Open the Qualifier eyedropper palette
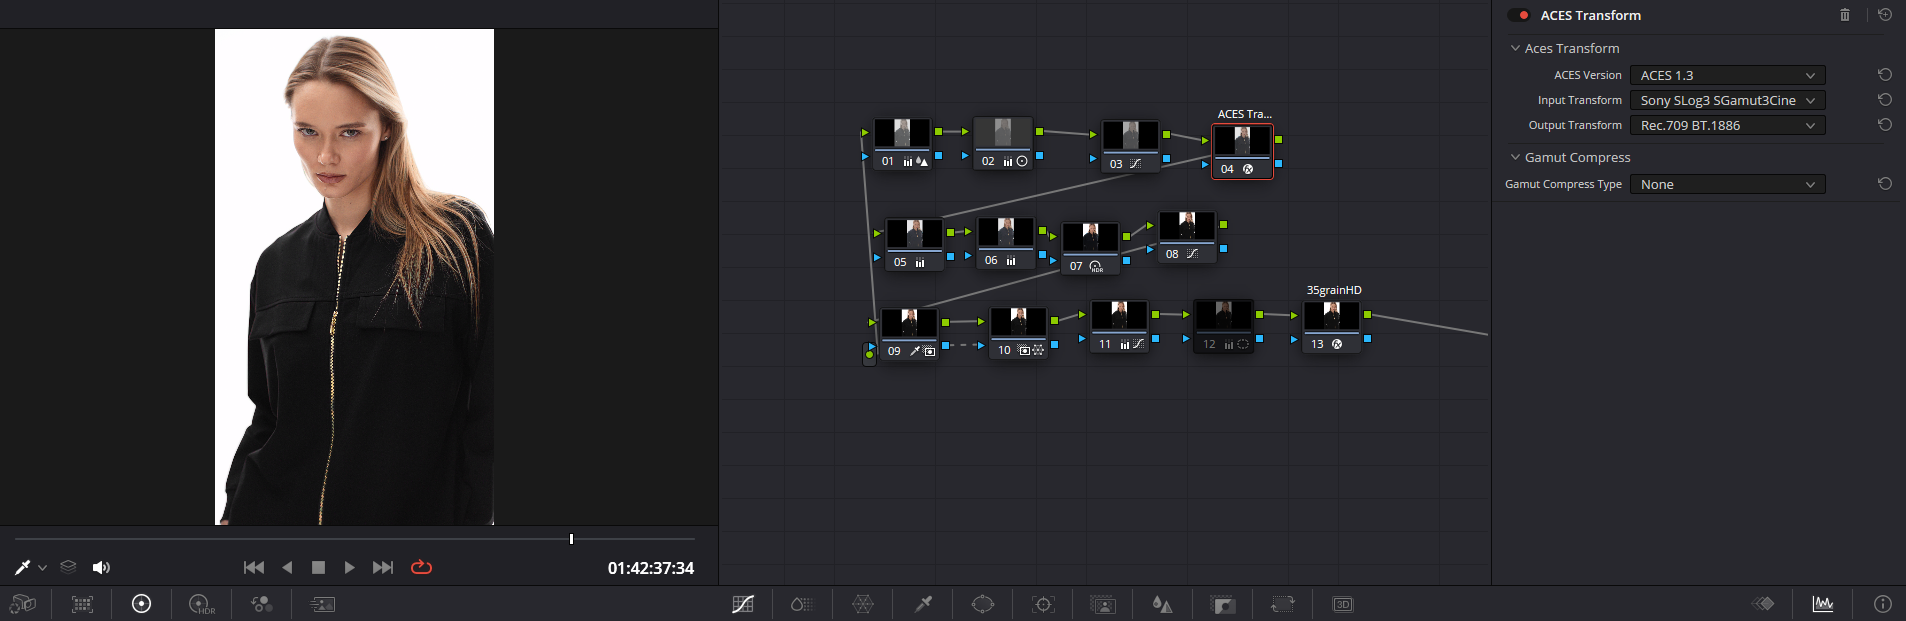The width and height of the screenshot is (1906, 621). (x=923, y=604)
